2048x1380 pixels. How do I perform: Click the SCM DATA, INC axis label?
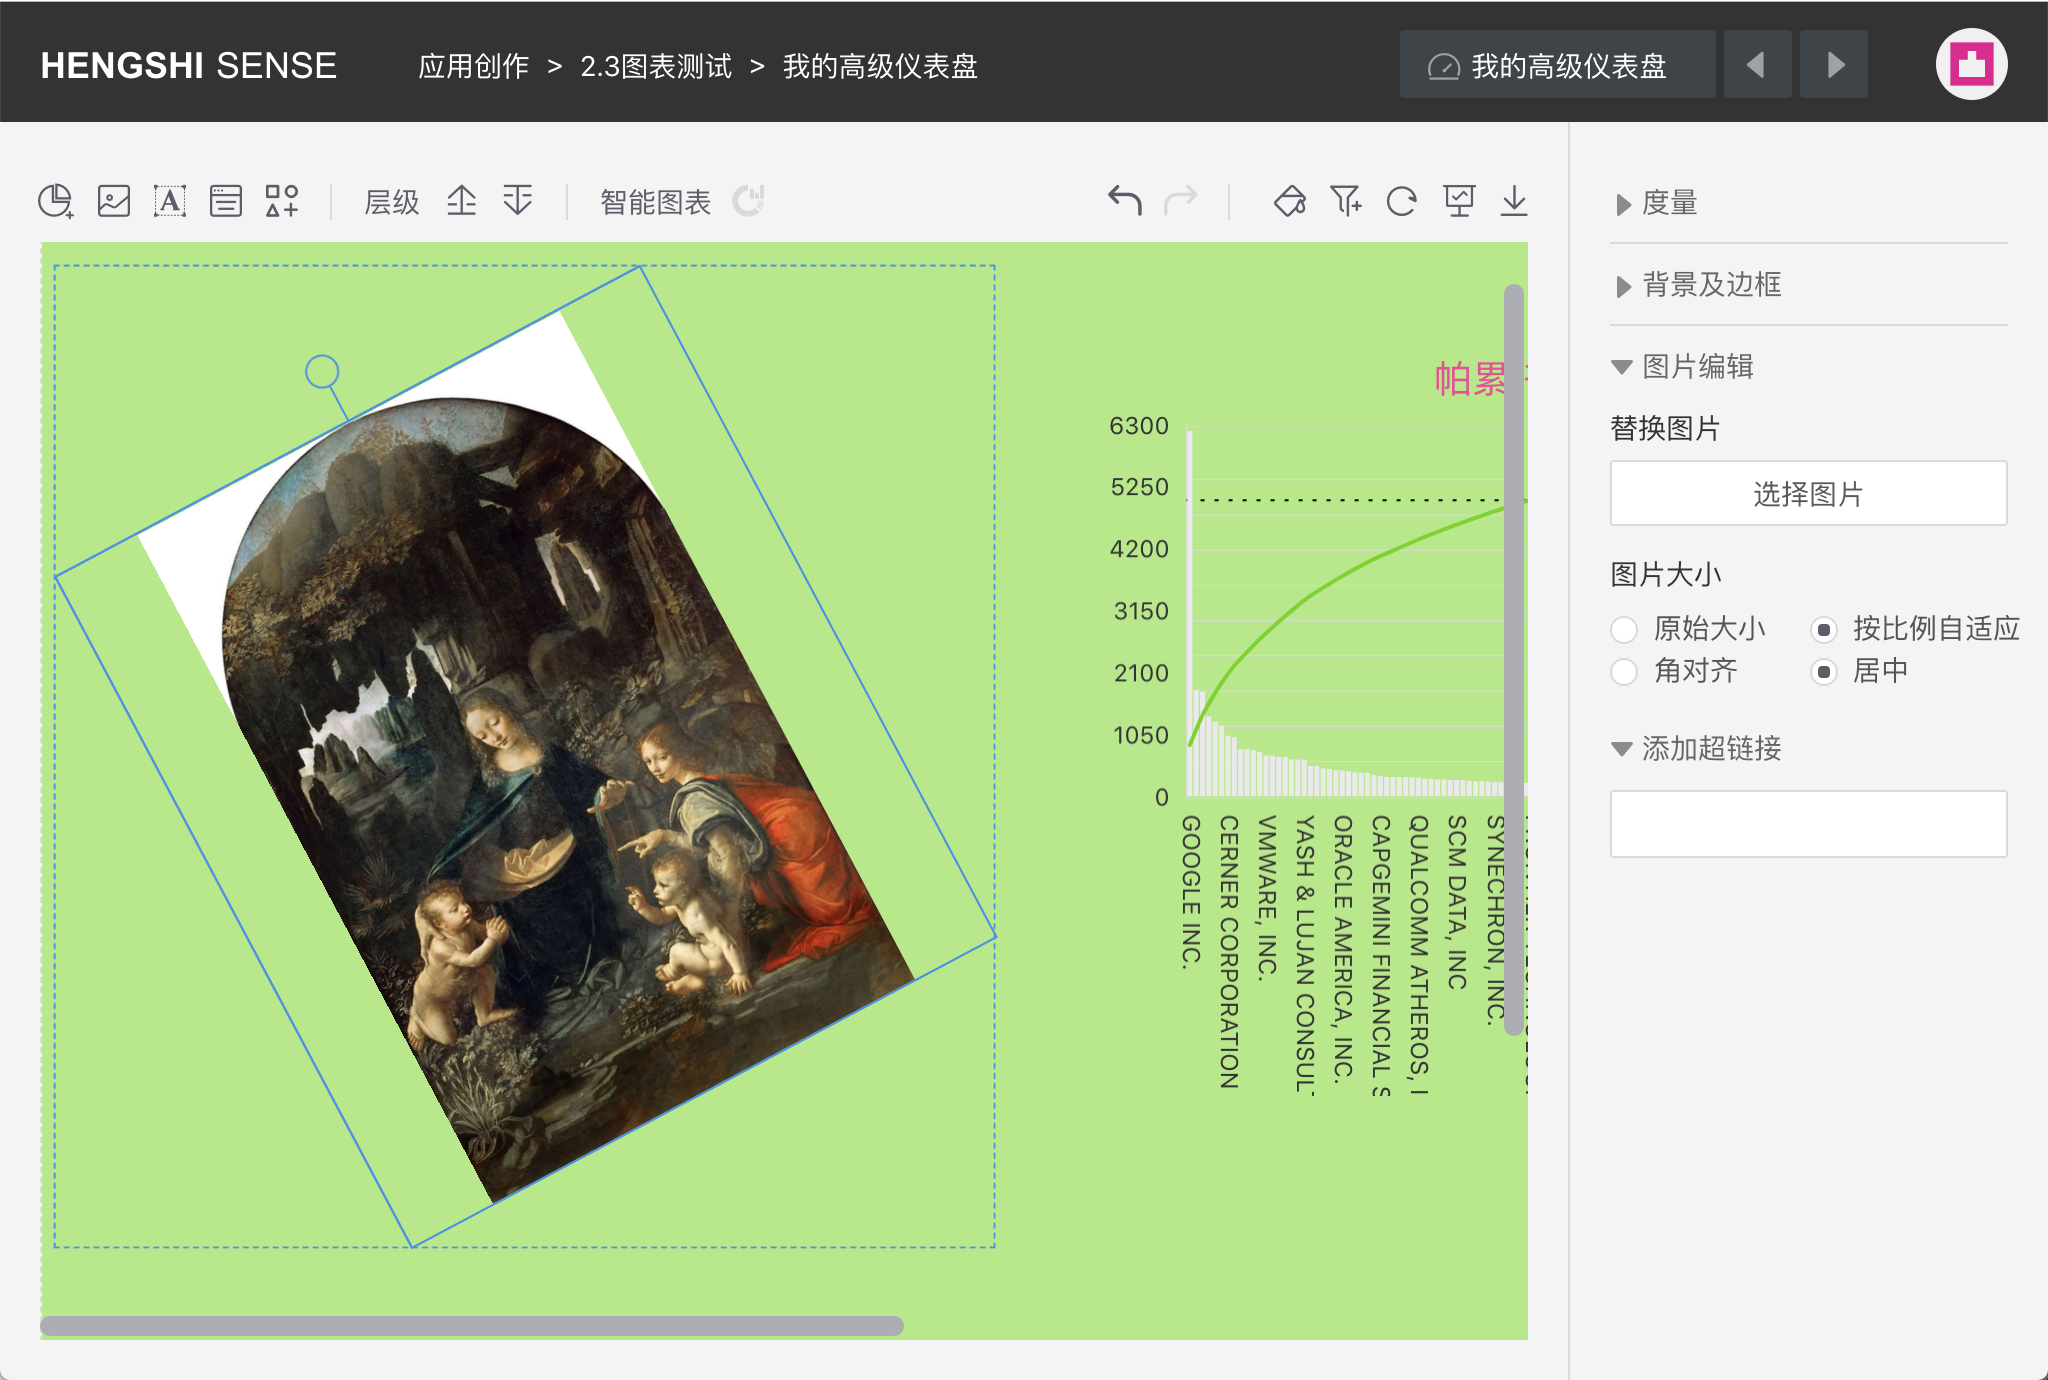click(1457, 902)
